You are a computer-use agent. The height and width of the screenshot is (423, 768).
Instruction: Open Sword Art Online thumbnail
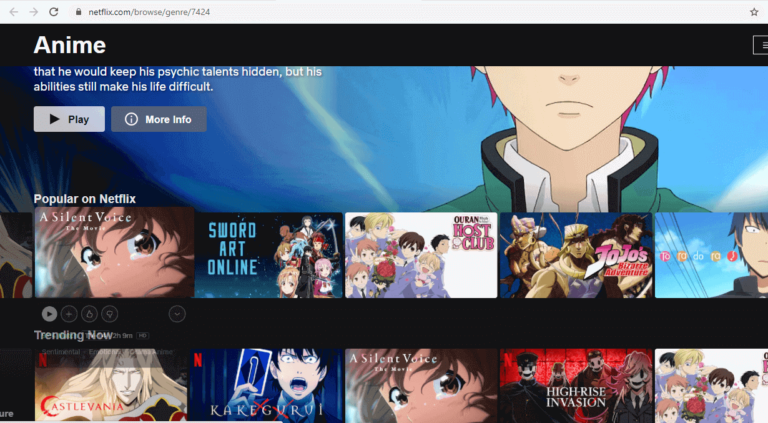(269, 255)
